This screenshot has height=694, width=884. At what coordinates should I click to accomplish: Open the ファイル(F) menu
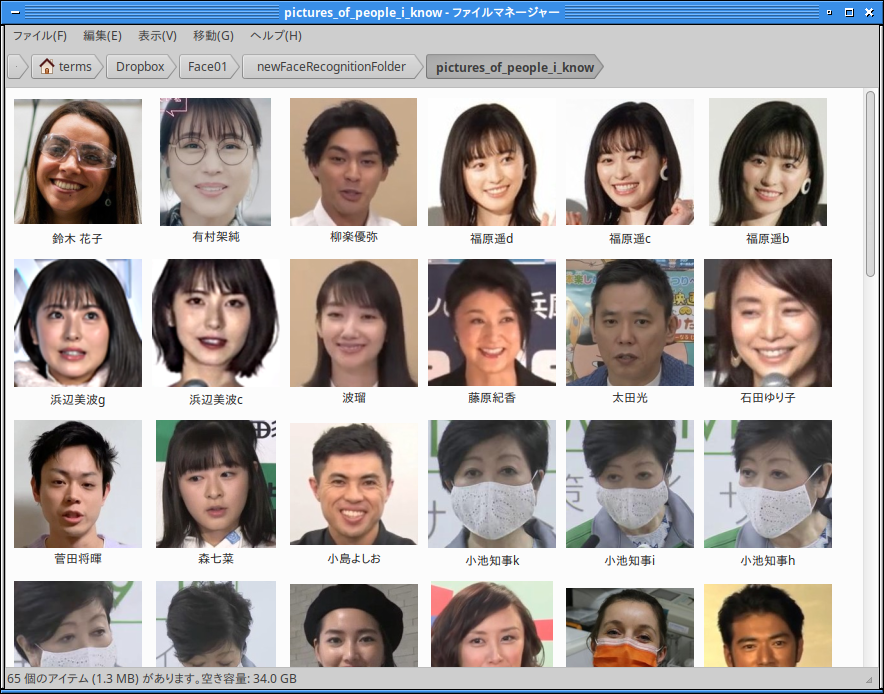tap(39, 36)
